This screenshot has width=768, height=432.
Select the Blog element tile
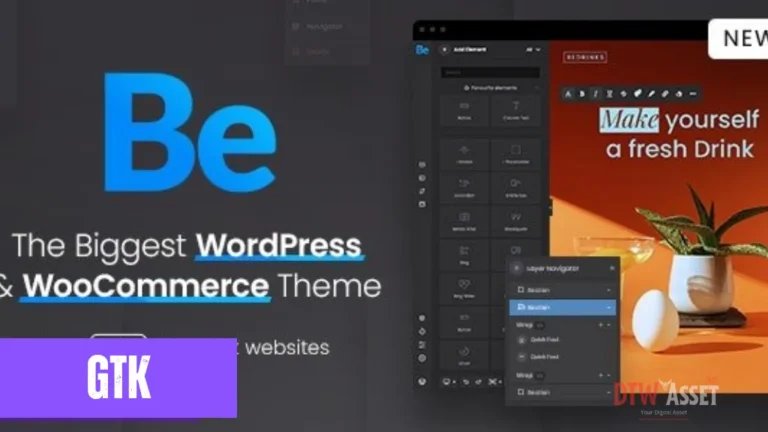point(464,255)
